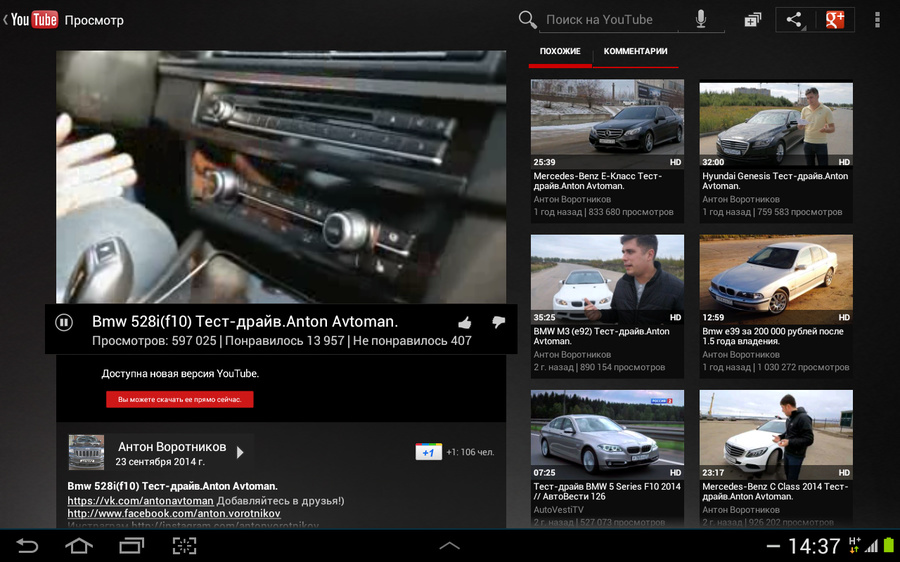Select title Mercedes-Benz C Class 2014
Screen dimensions: 900x562
(x=775, y=491)
